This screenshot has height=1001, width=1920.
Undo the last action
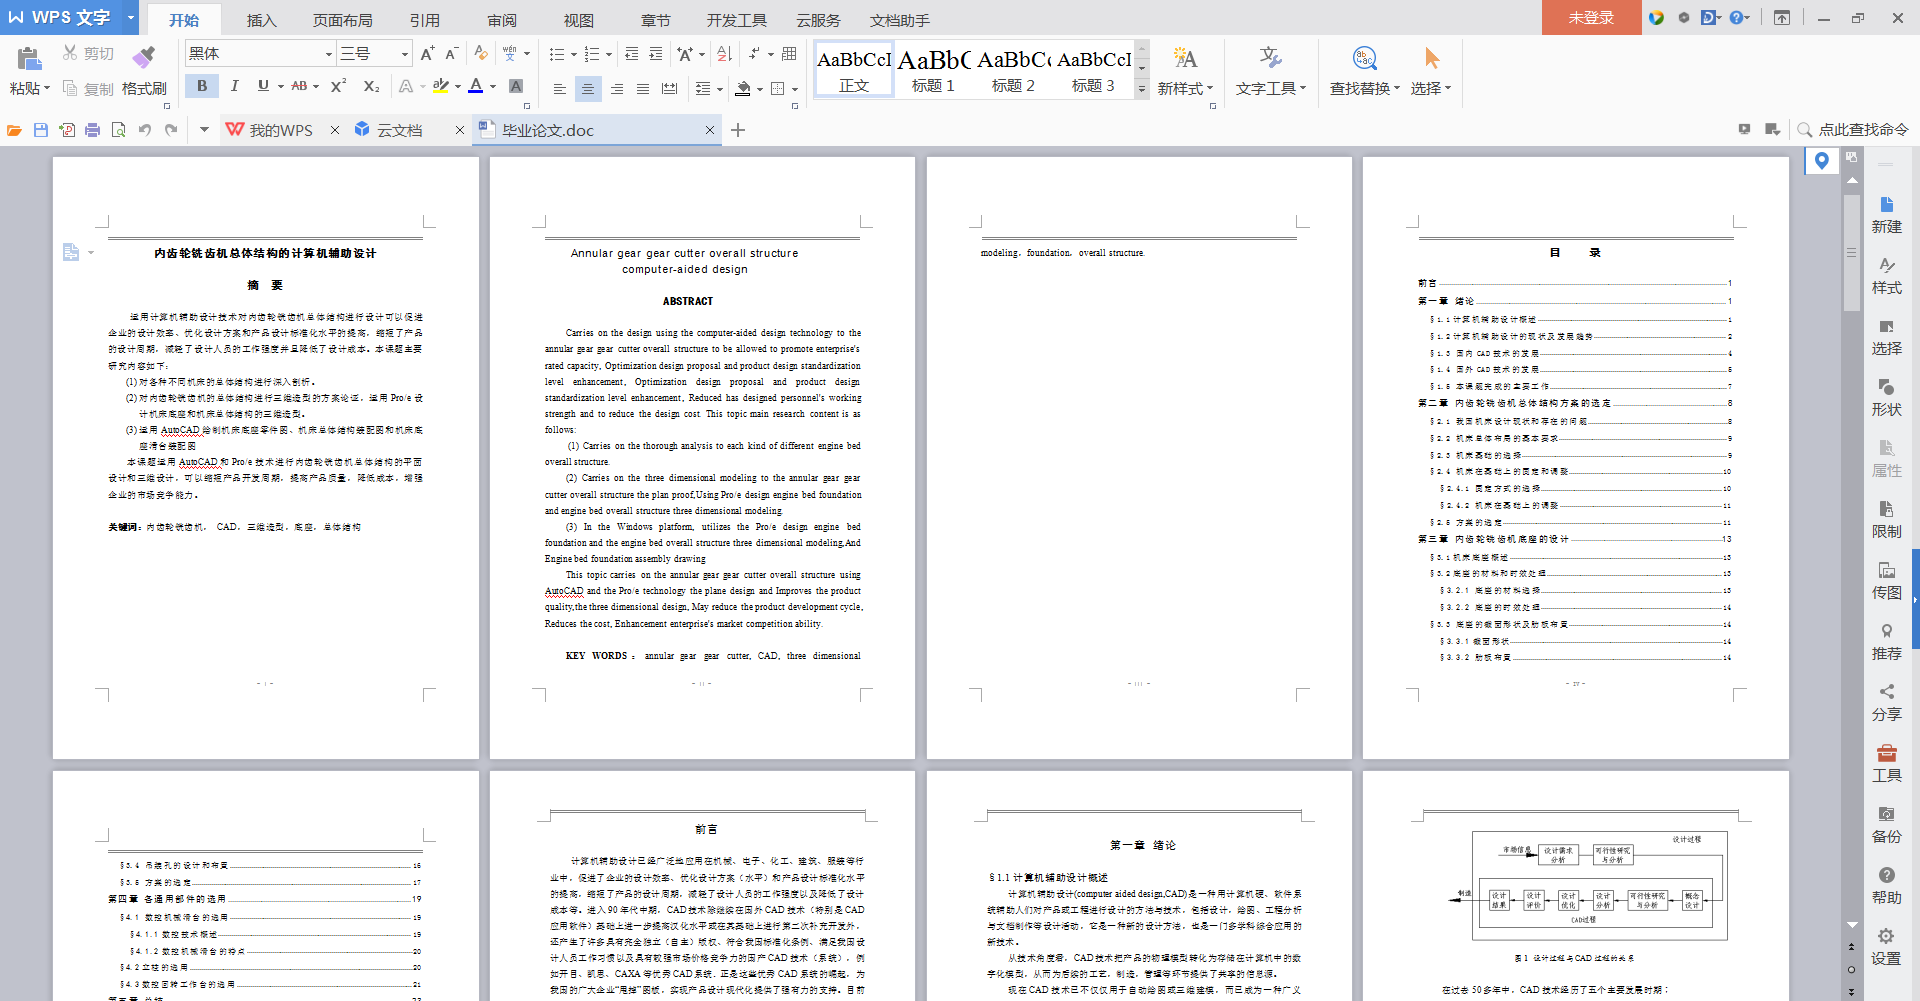pos(145,130)
